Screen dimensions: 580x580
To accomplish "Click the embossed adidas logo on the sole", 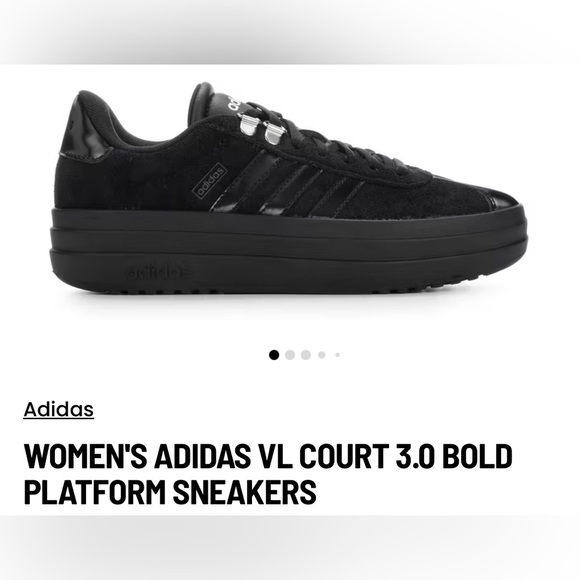I will (159, 272).
